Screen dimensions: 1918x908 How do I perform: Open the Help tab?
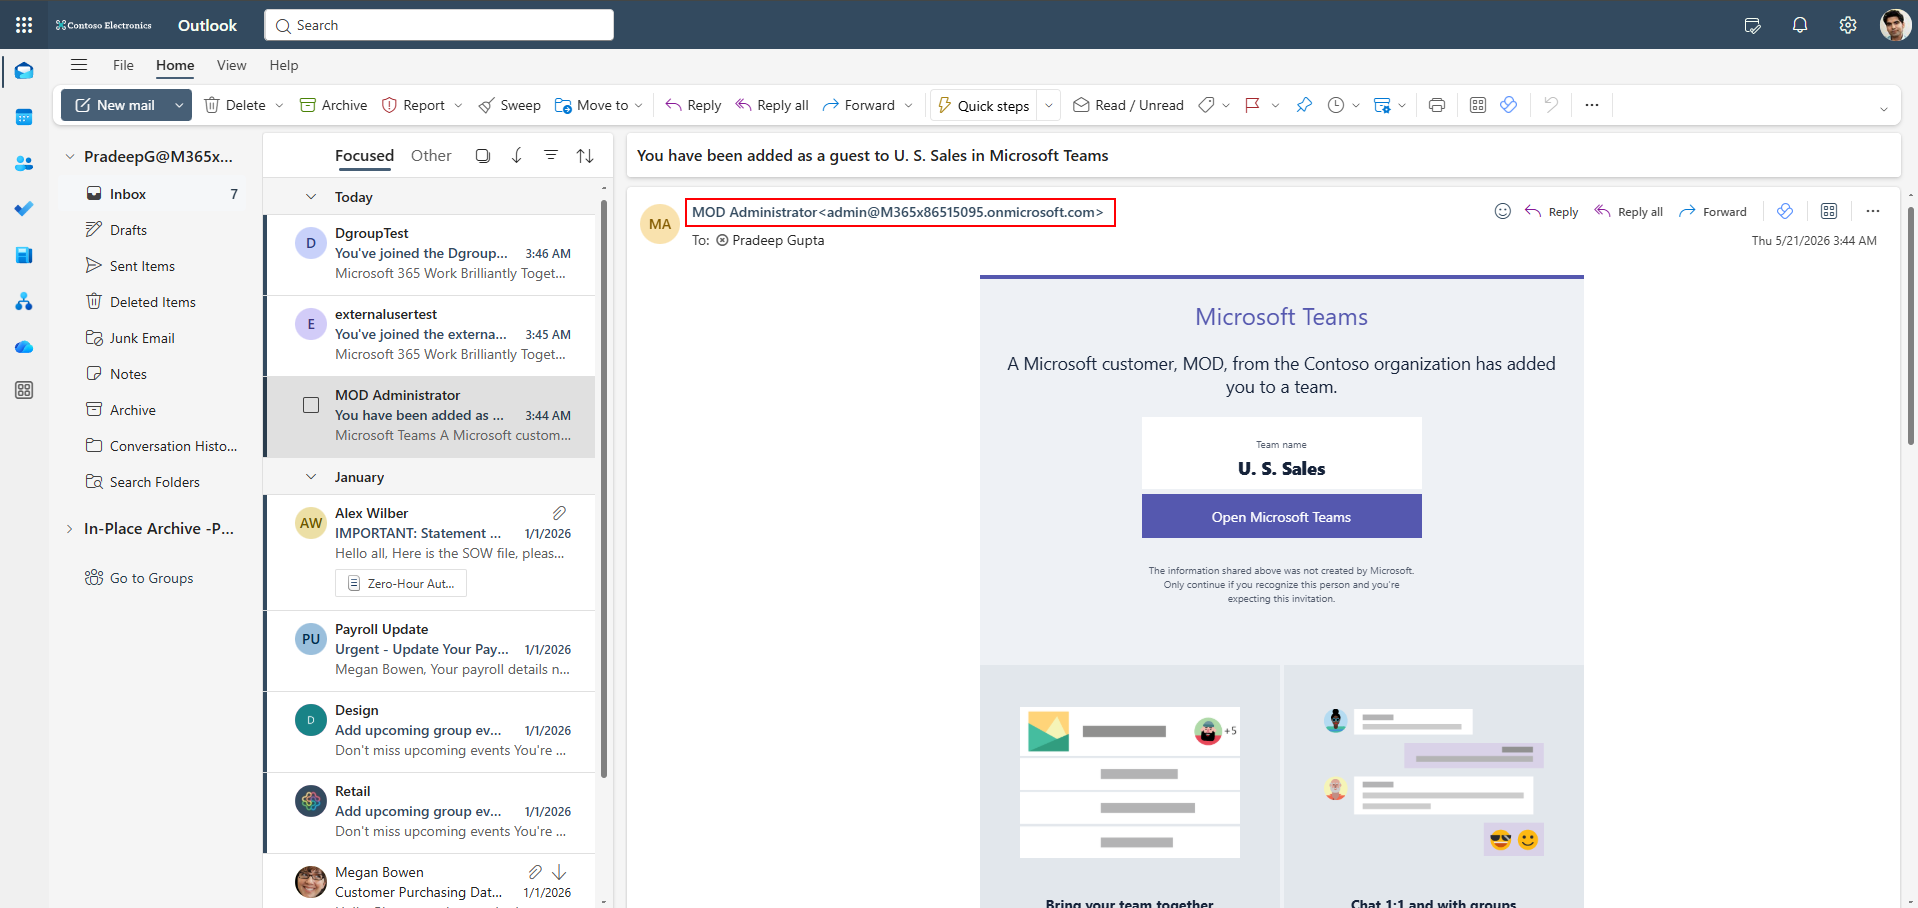pyautogui.click(x=284, y=65)
